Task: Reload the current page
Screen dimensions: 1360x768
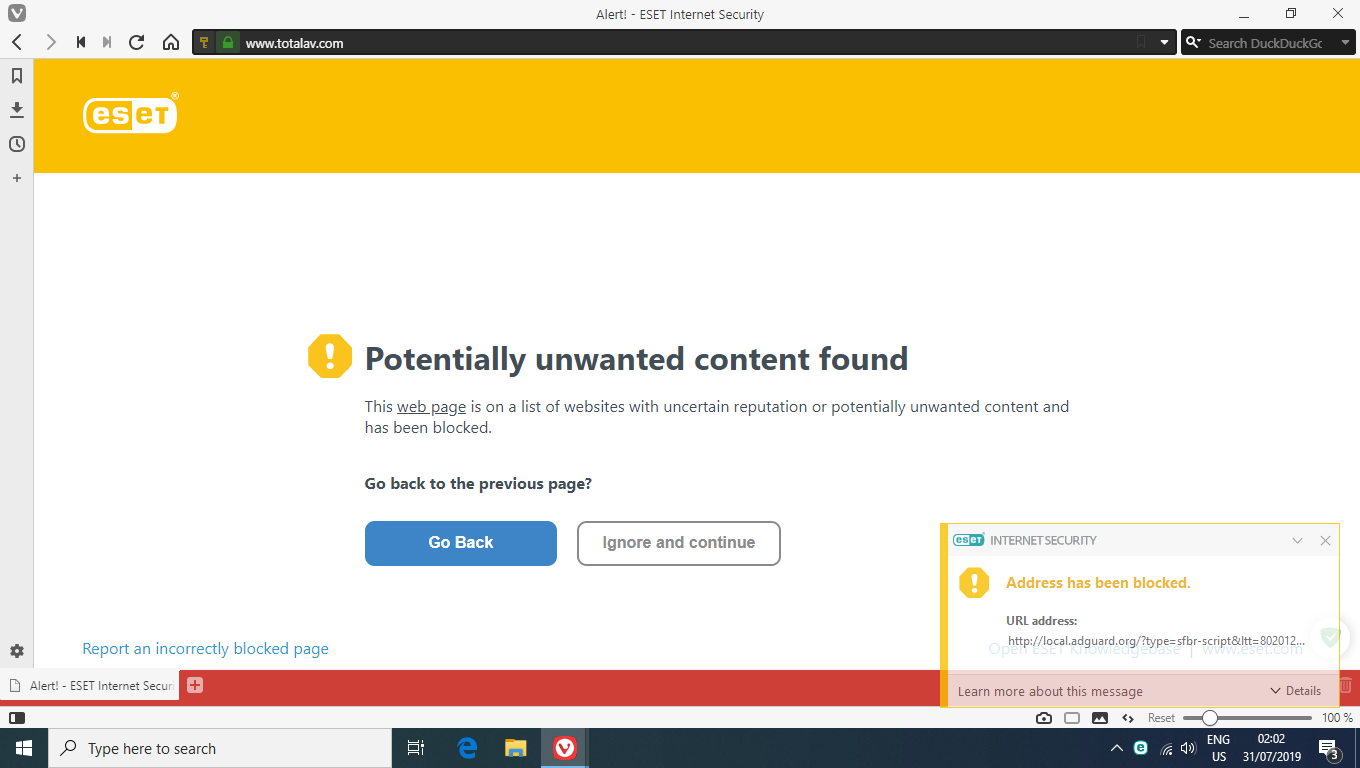Action: coord(137,42)
